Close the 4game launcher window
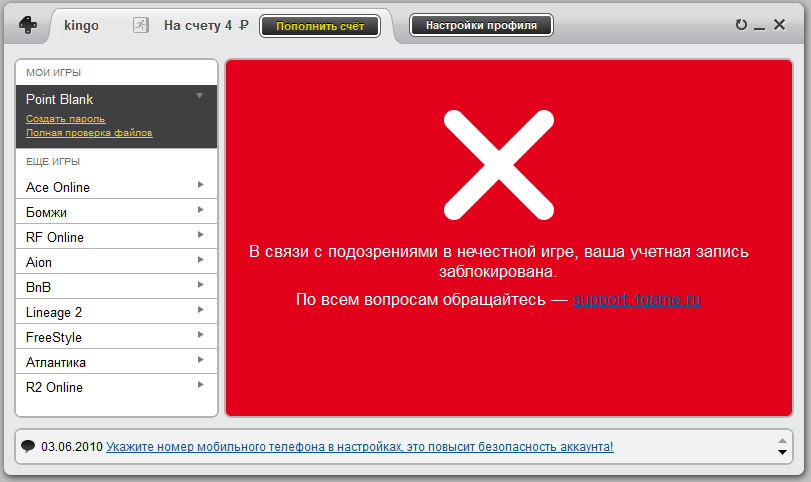This screenshot has height=482, width=811. (x=779, y=24)
